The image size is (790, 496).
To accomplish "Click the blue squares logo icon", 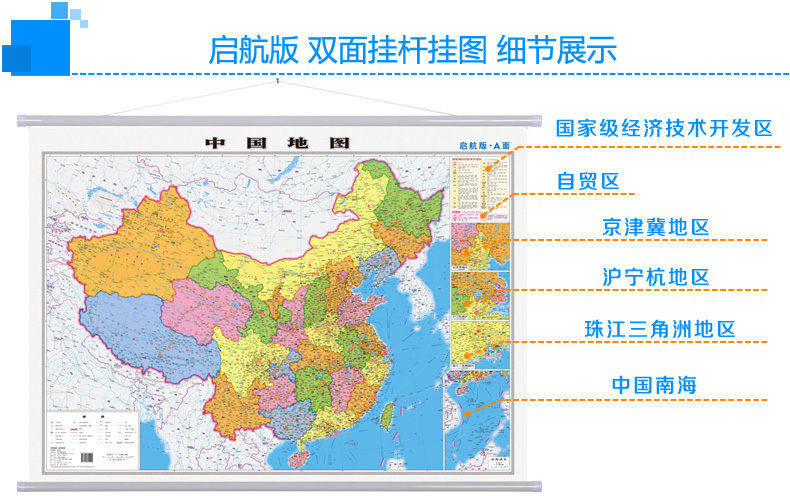I will tap(44, 39).
